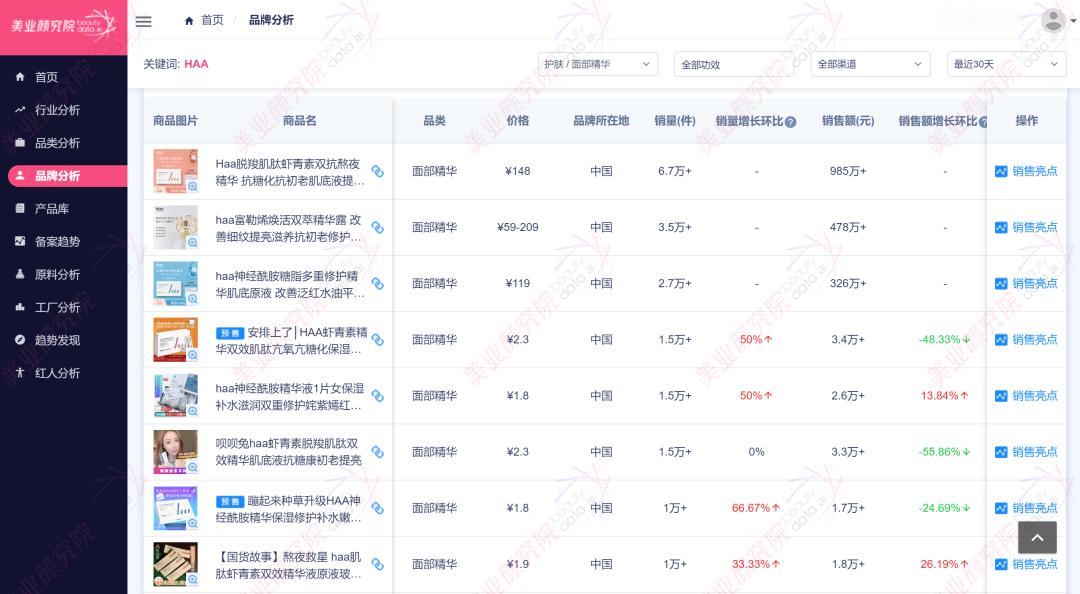Click the keyword HAA label
This screenshot has height=594, width=1080.
pyautogui.click(x=196, y=63)
